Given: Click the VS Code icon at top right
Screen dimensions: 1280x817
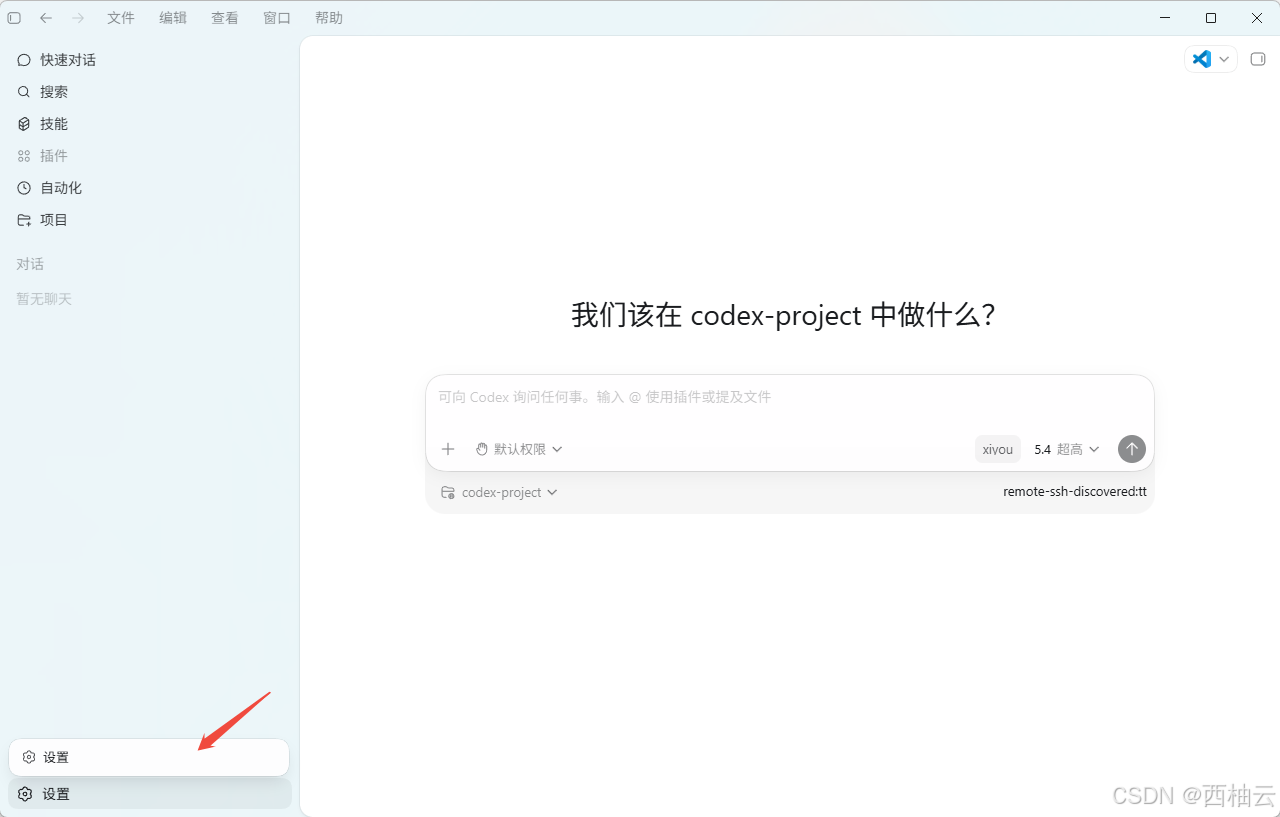Looking at the screenshot, I should click(1201, 59).
